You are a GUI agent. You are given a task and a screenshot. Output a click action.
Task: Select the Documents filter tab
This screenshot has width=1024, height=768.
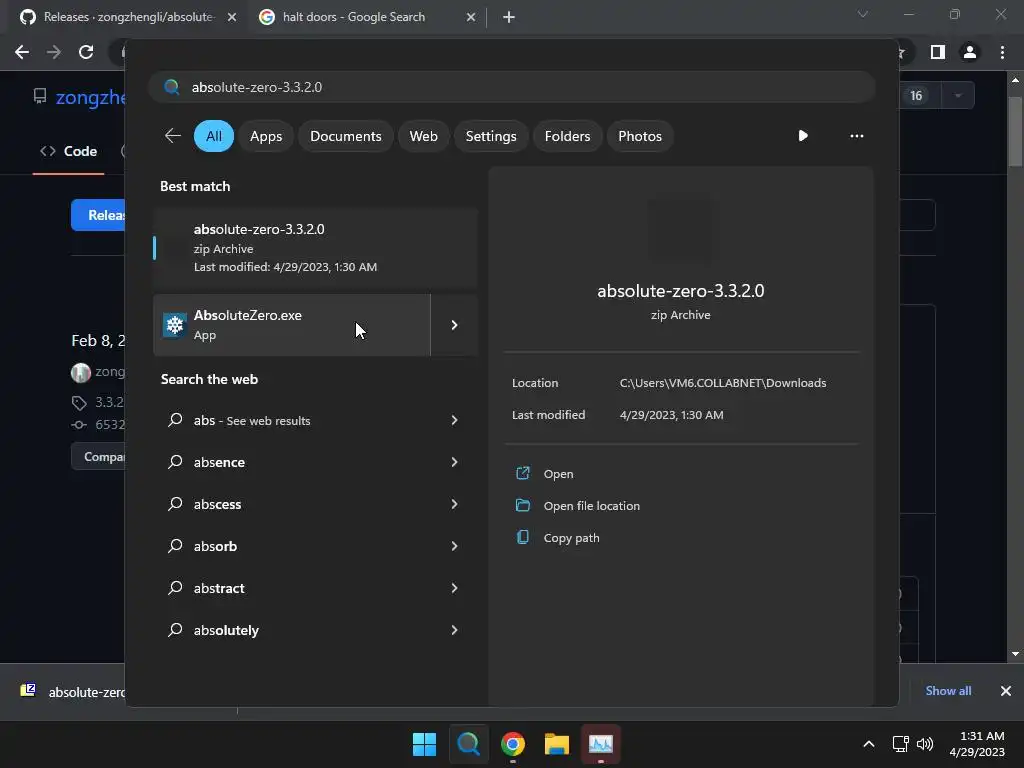(x=345, y=136)
